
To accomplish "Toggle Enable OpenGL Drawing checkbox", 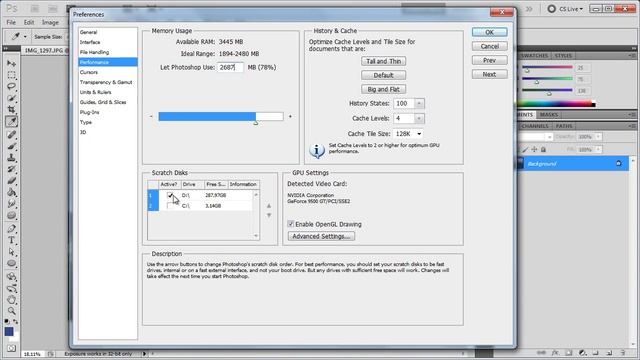I will pyautogui.click(x=291, y=224).
